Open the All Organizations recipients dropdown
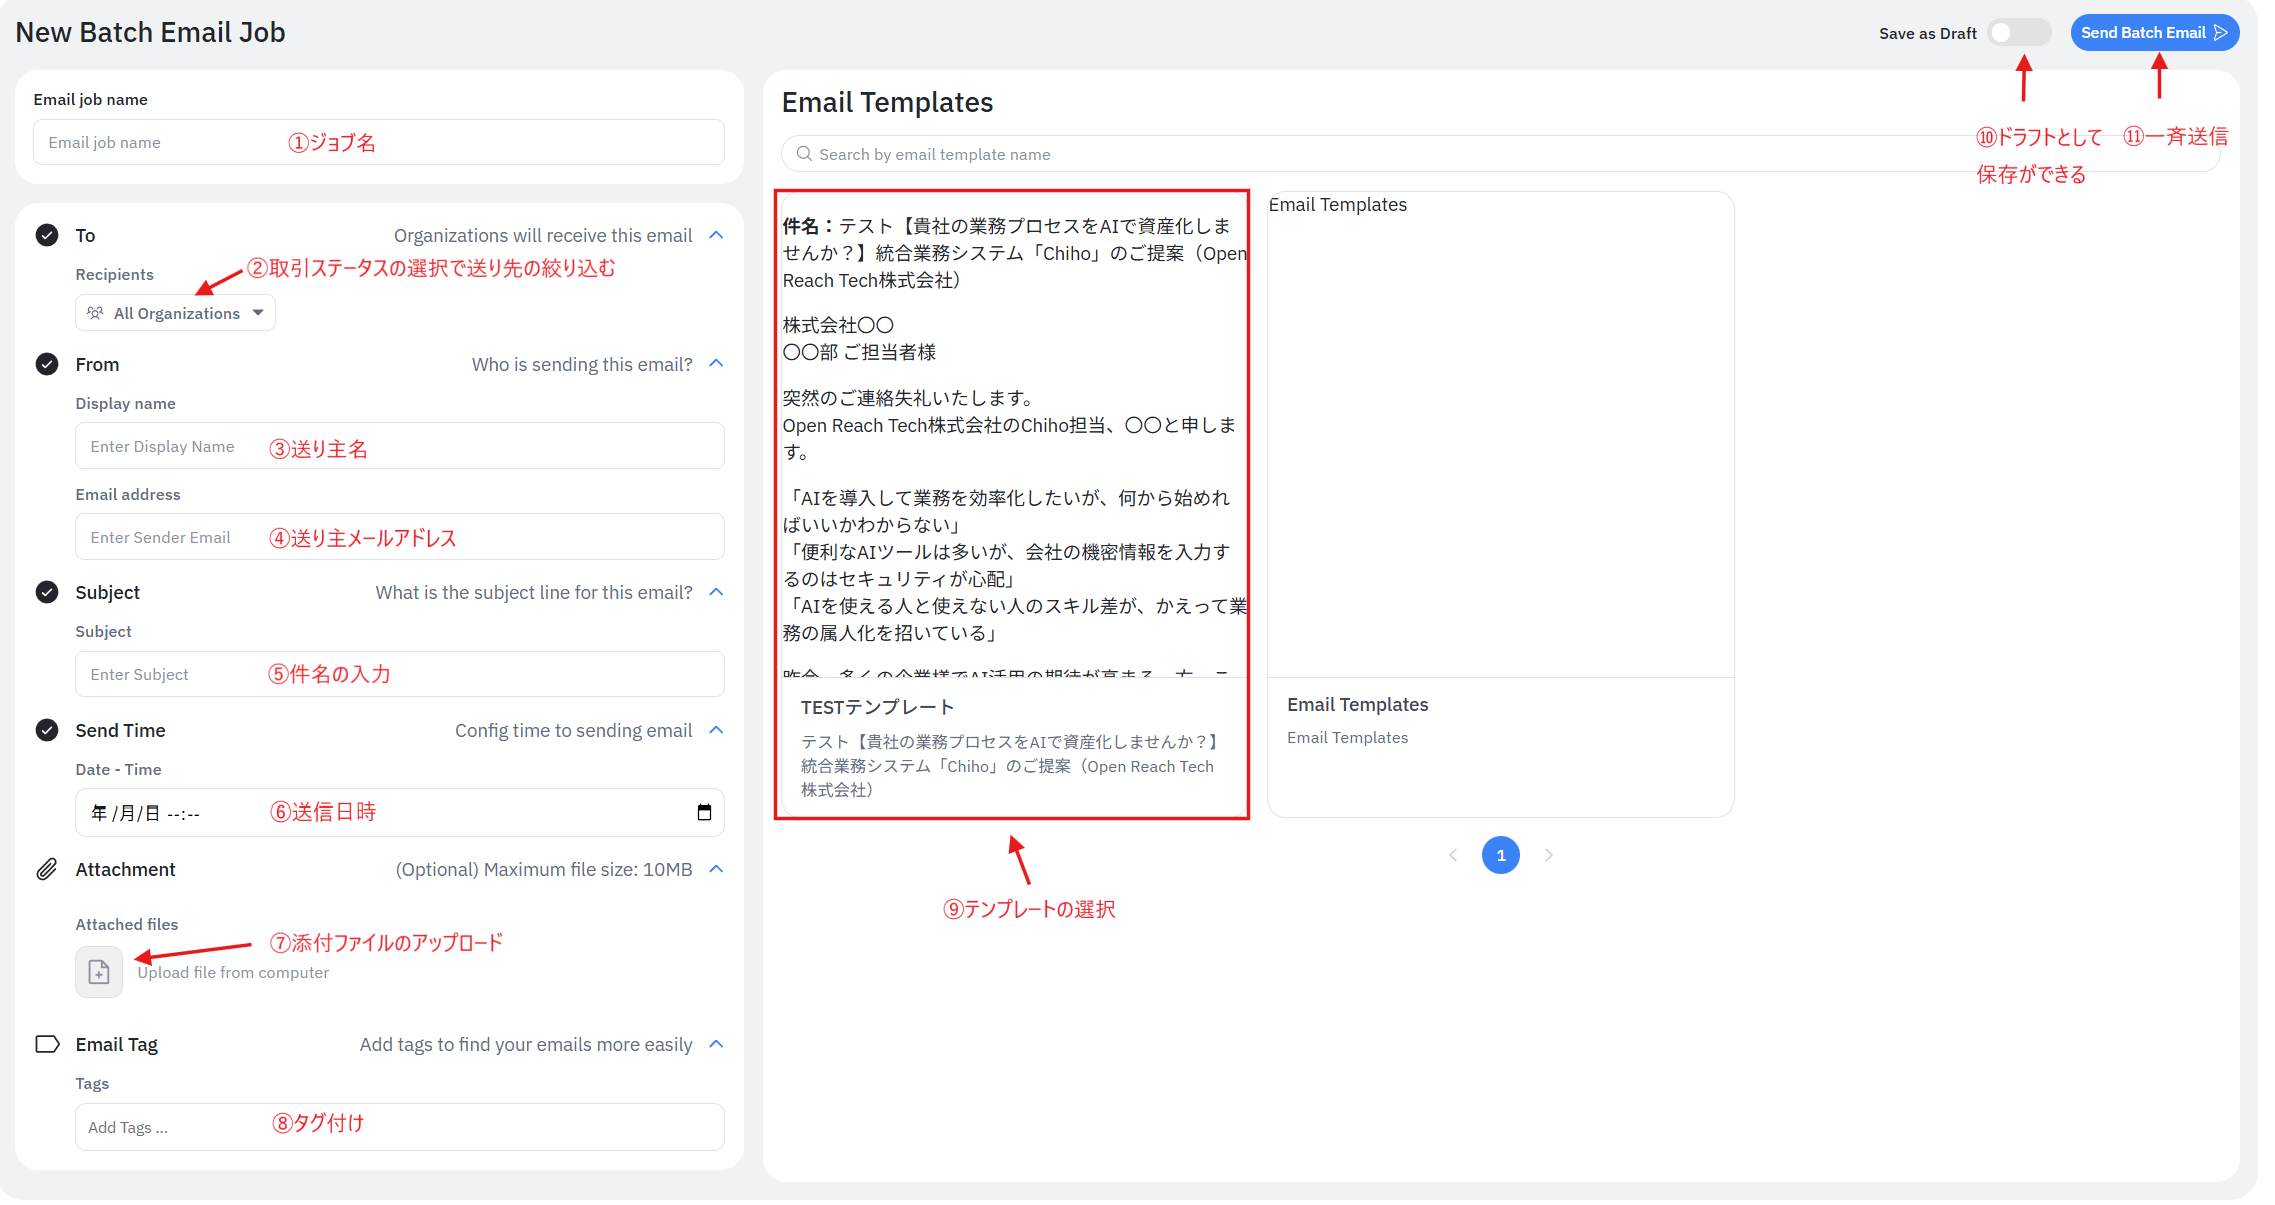Image resolution: width=2275 pixels, height=1205 pixels. 176,313
